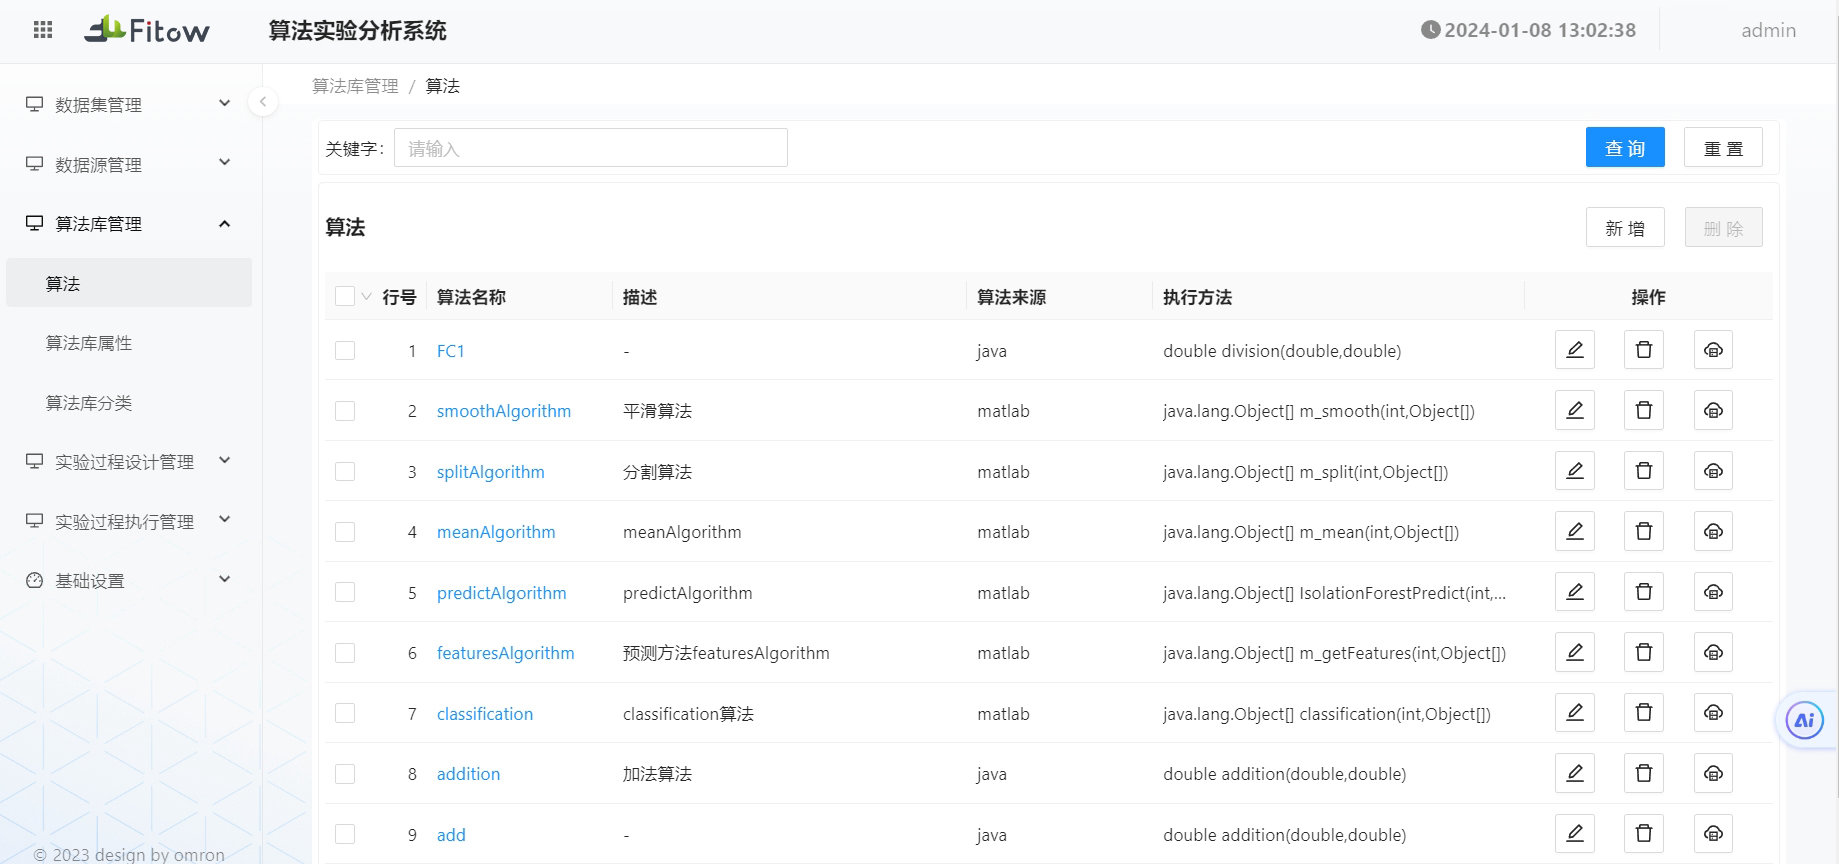Check the box for addition row
Image resolution: width=1839 pixels, height=864 pixels.
tap(345, 774)
